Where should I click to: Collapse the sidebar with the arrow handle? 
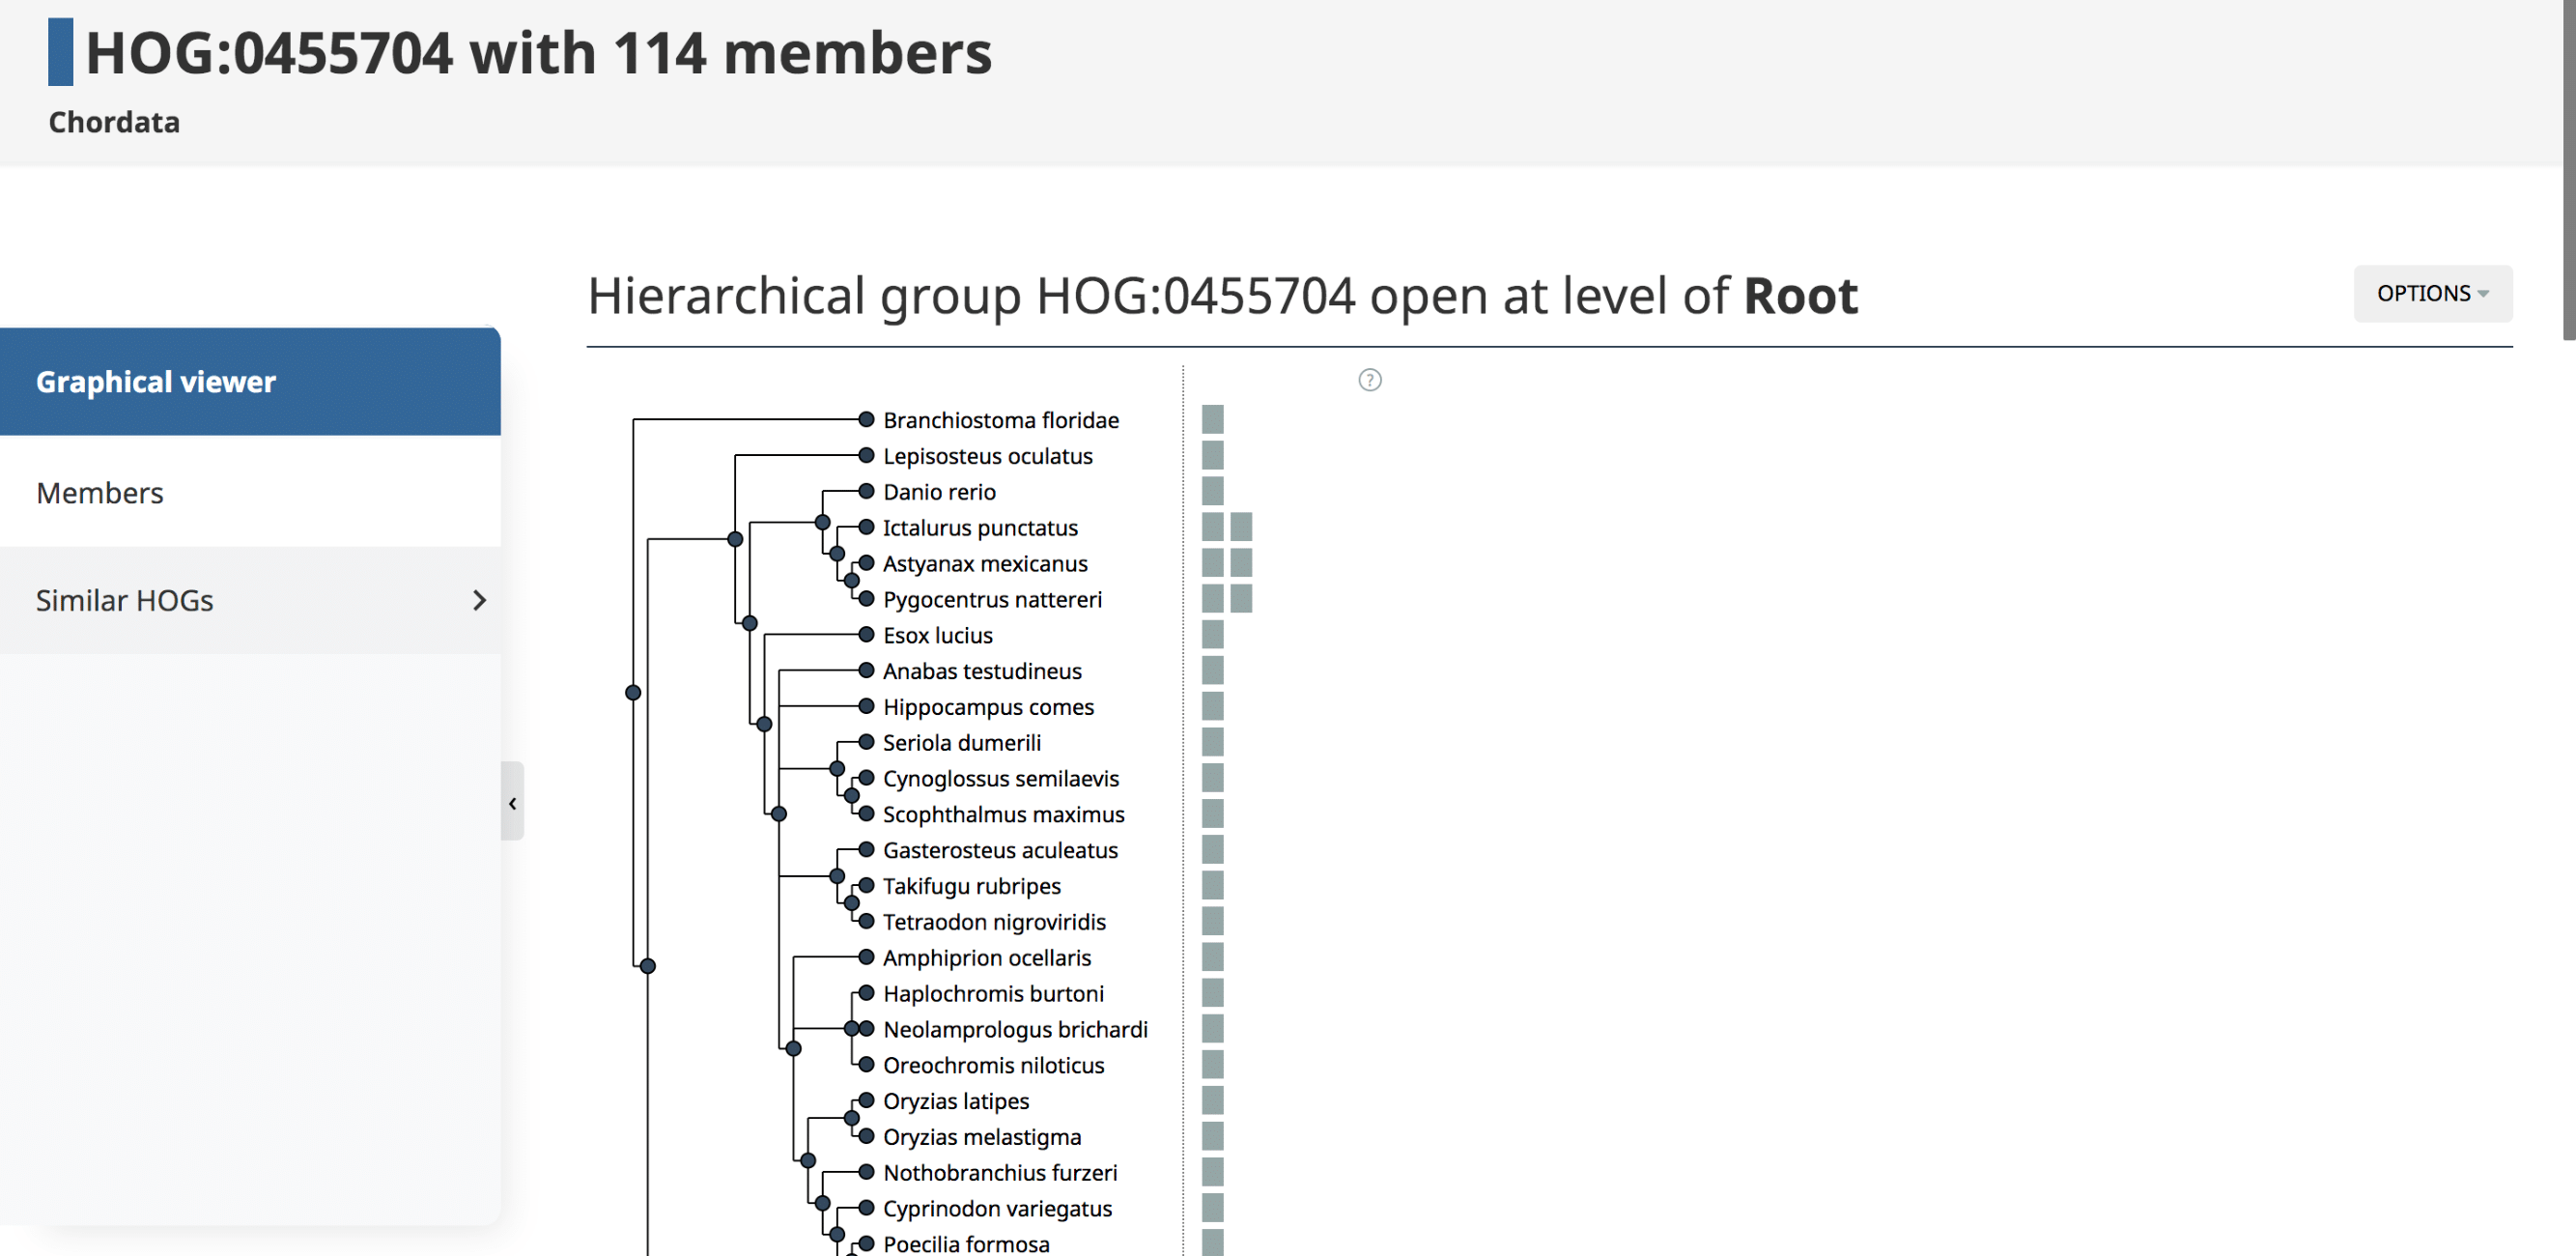tap(512, 803)
